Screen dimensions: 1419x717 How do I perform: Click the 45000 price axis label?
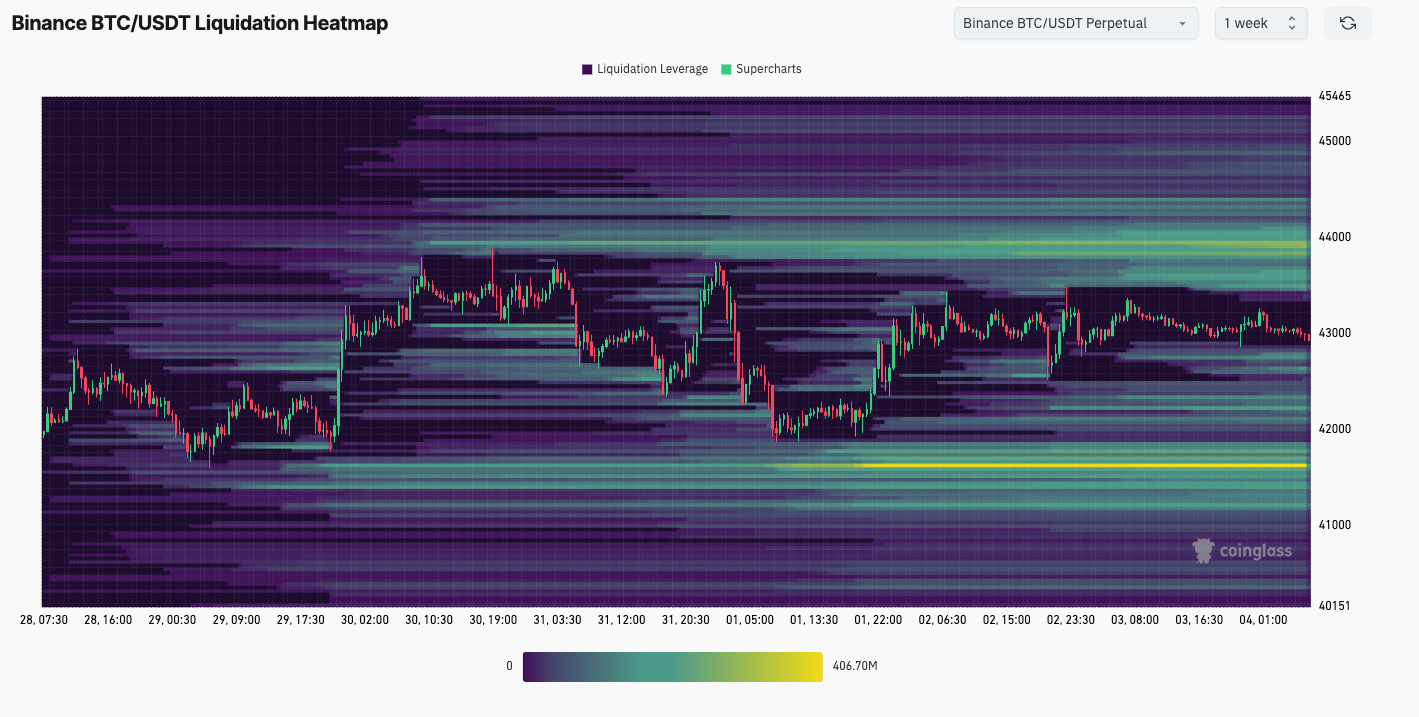coord(1335,141)
